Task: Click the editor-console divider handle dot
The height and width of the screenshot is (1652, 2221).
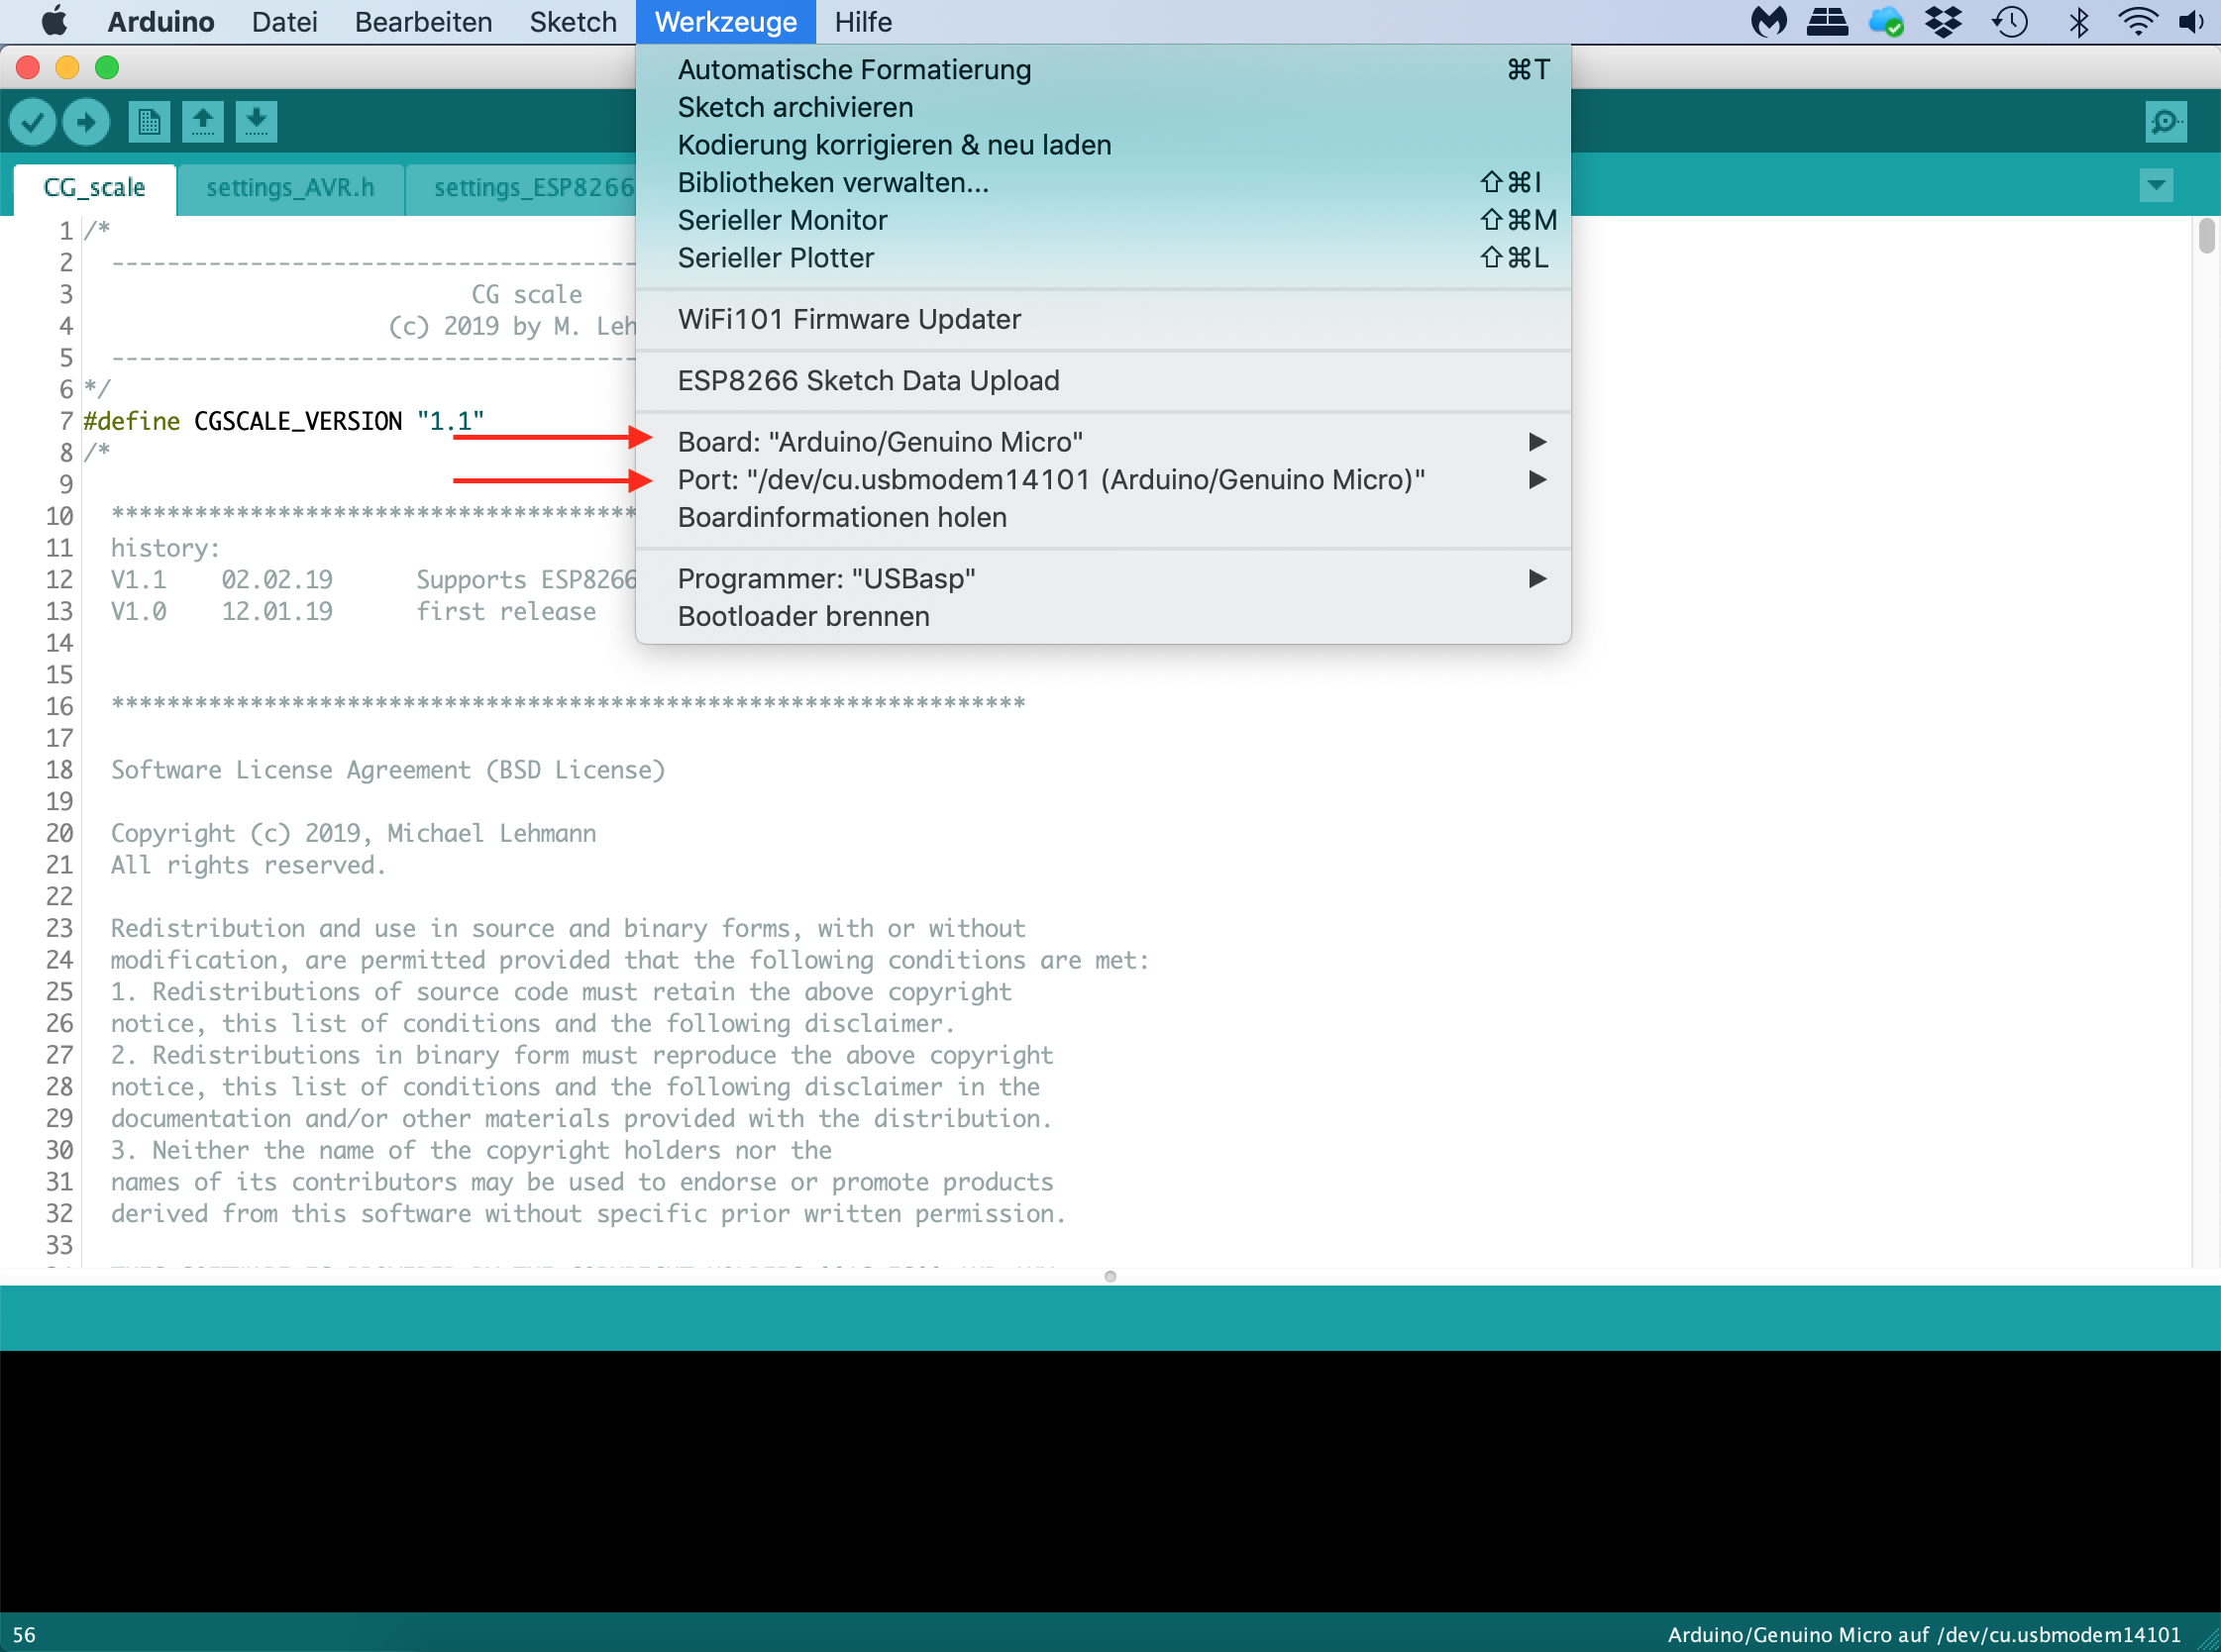Action: click(1110, 1277)
